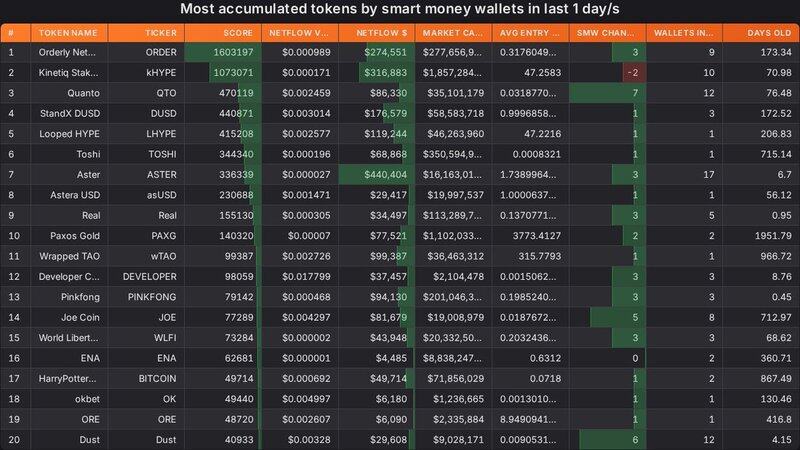800x450 pixels.
Task: Select the Looped HYPE token name
Action: pyautogui.click(x=69, y=134)
